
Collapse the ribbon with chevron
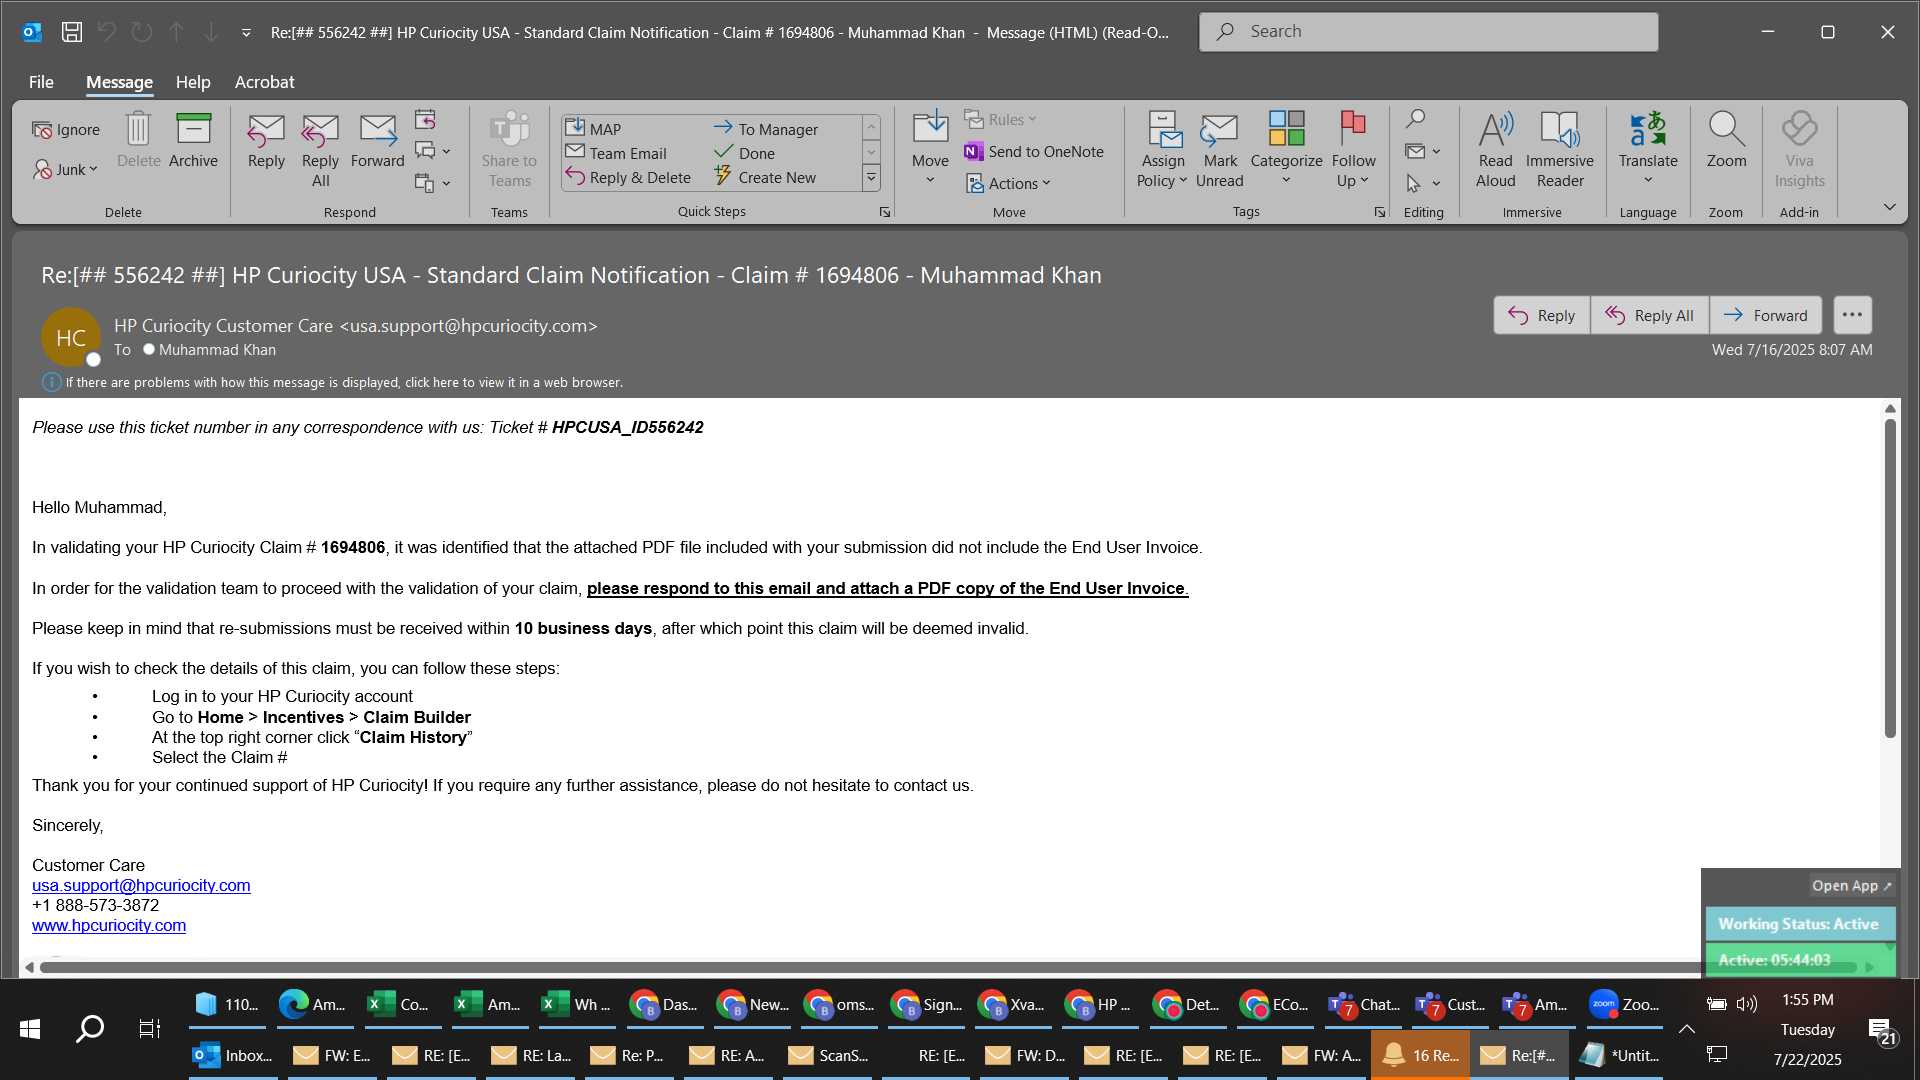[x=1889, y=207]
